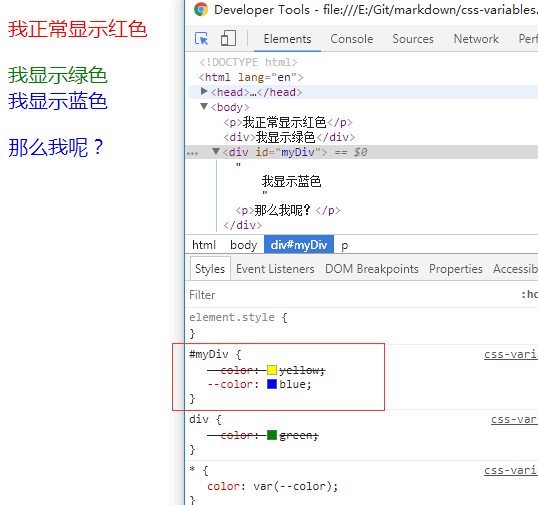
Task: Open css-variables source link for div rule
Action: coord(514,419)
